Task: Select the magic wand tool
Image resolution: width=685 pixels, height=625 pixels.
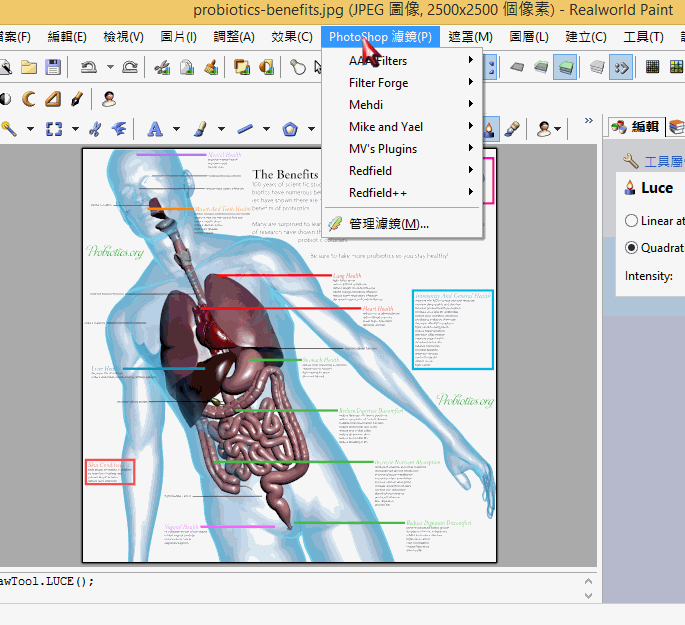Action: pos(9,129)
